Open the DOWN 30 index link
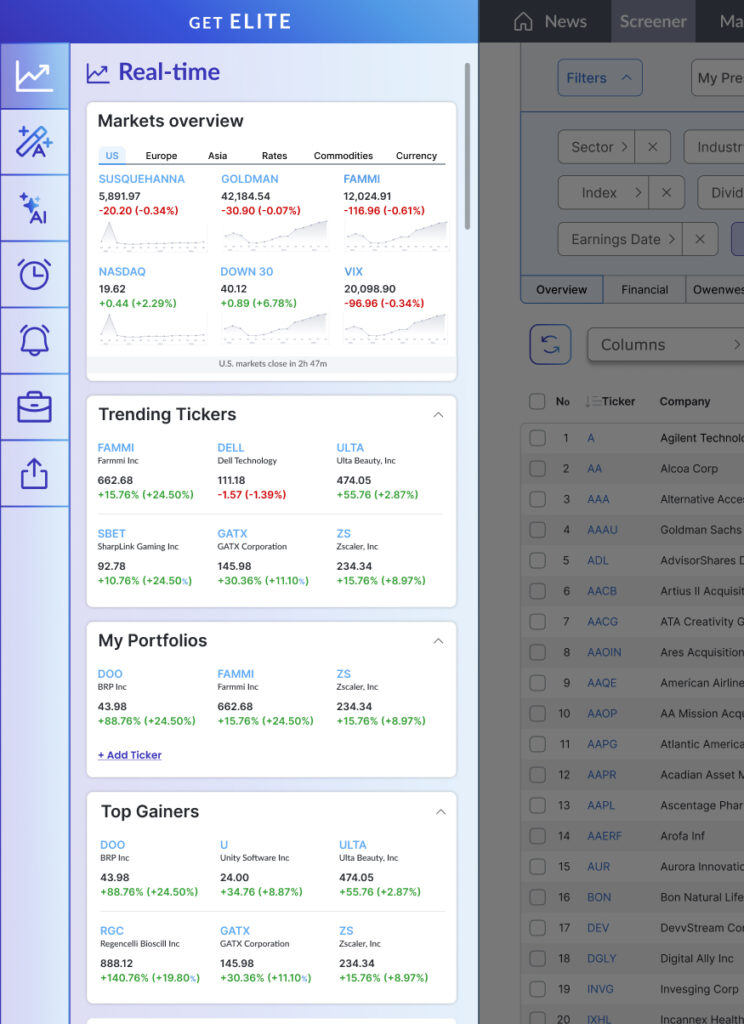 click(247, 272)
